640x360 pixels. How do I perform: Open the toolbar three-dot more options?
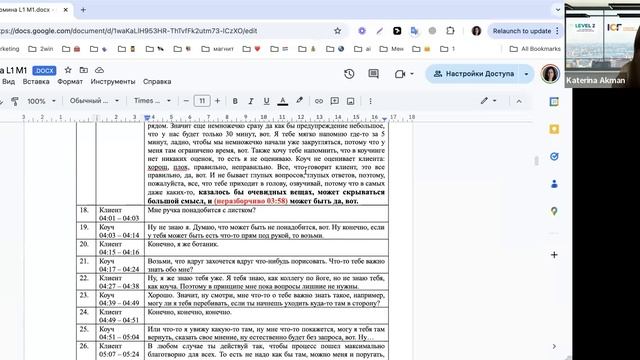(370, 101)
